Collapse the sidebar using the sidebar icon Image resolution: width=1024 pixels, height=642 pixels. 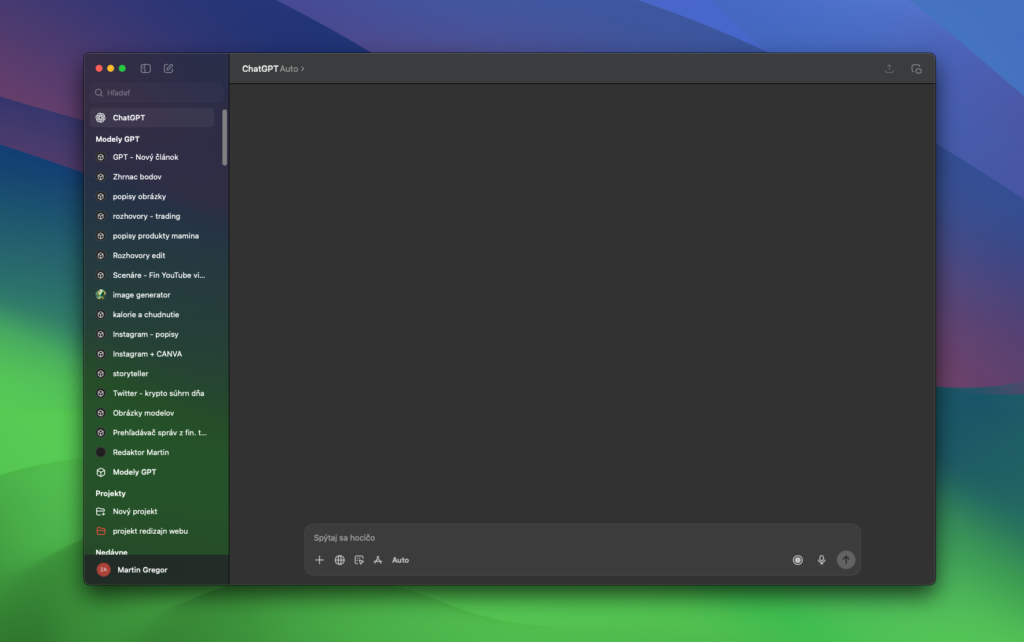click(145, 68)
